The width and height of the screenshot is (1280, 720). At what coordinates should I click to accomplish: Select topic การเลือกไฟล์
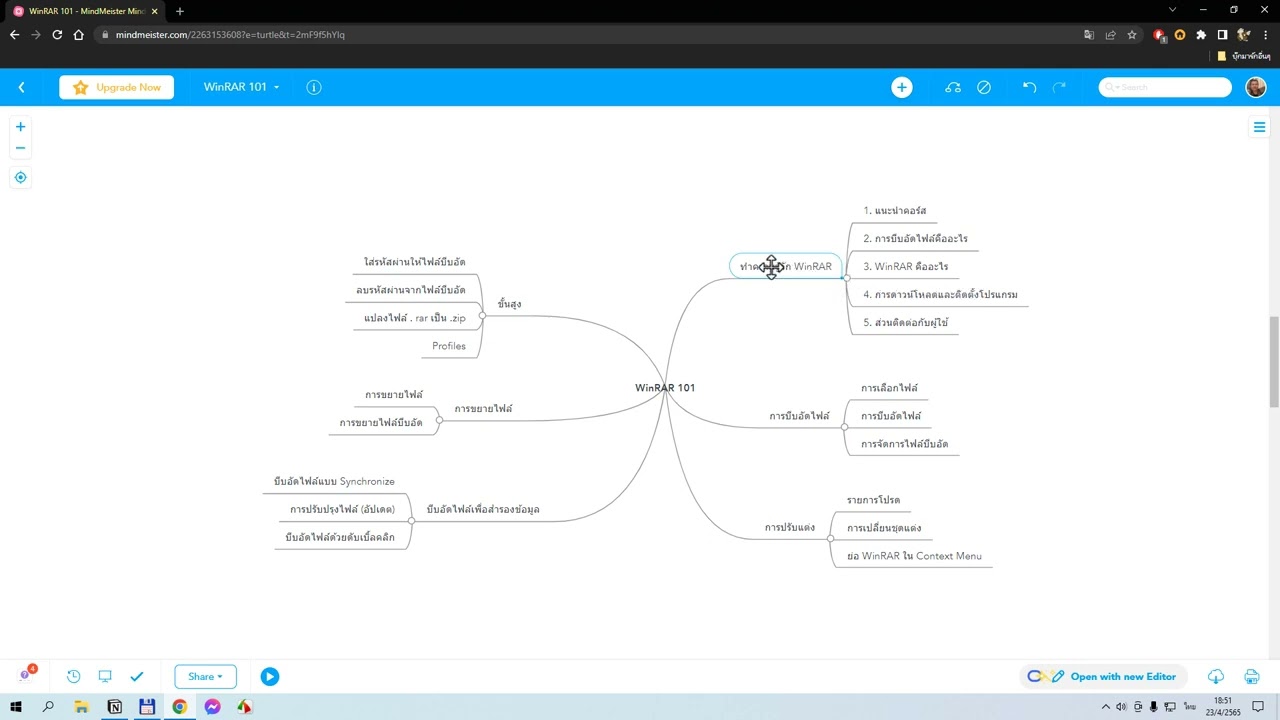[890, 388]
